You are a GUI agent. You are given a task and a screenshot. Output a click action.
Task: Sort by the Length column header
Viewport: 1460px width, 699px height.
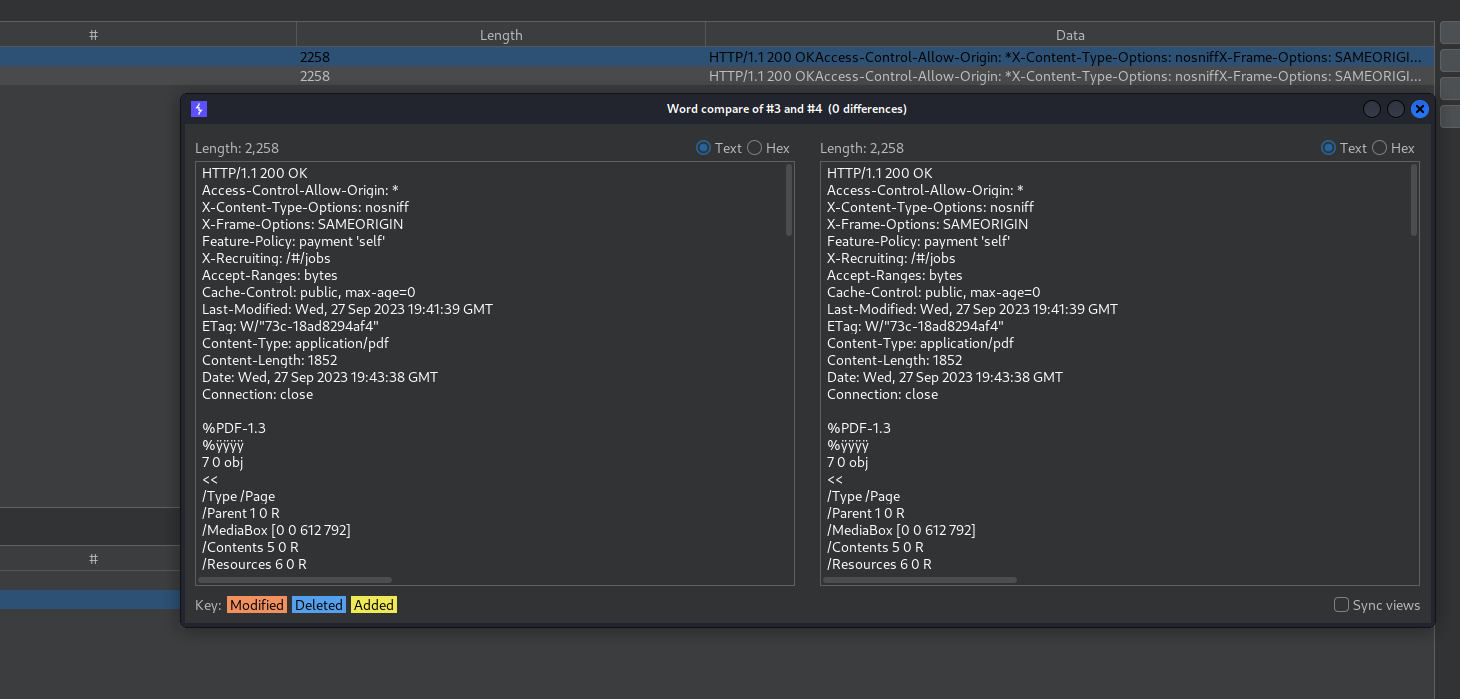pos(501,35)
